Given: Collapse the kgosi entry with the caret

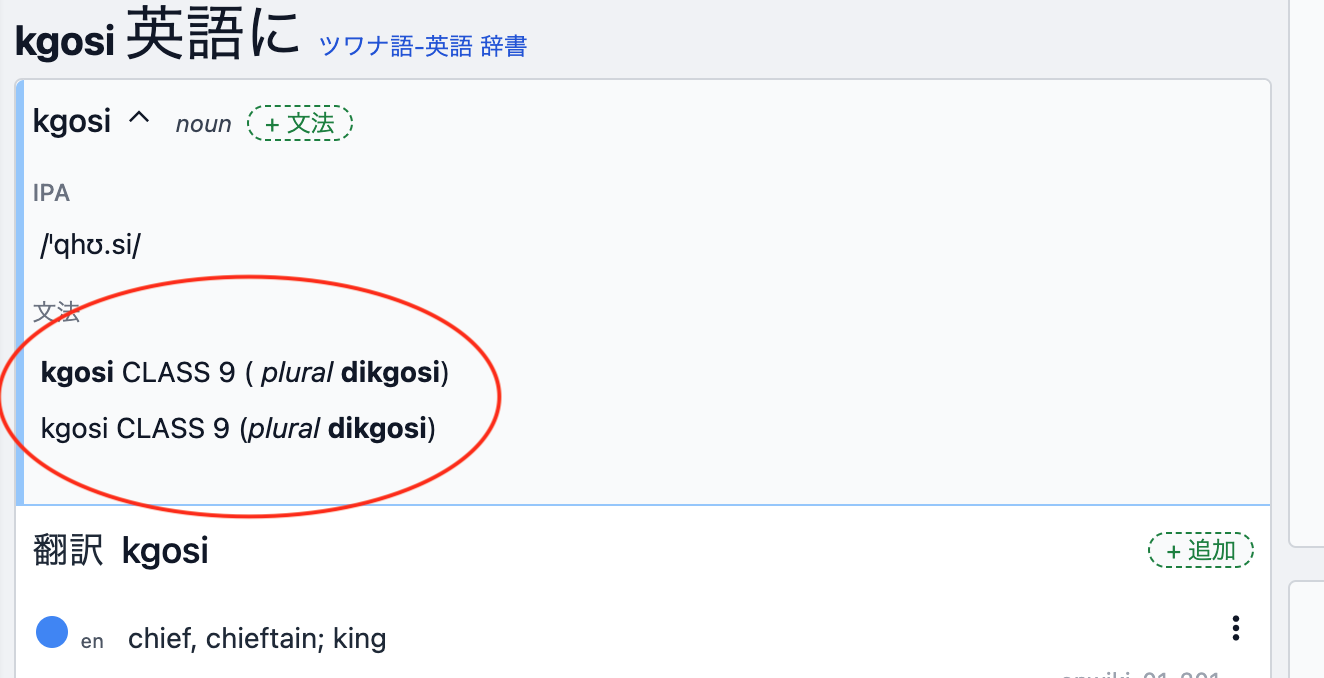Looking at the screenshot, I should pyautogui.click(x=139, y=120).
